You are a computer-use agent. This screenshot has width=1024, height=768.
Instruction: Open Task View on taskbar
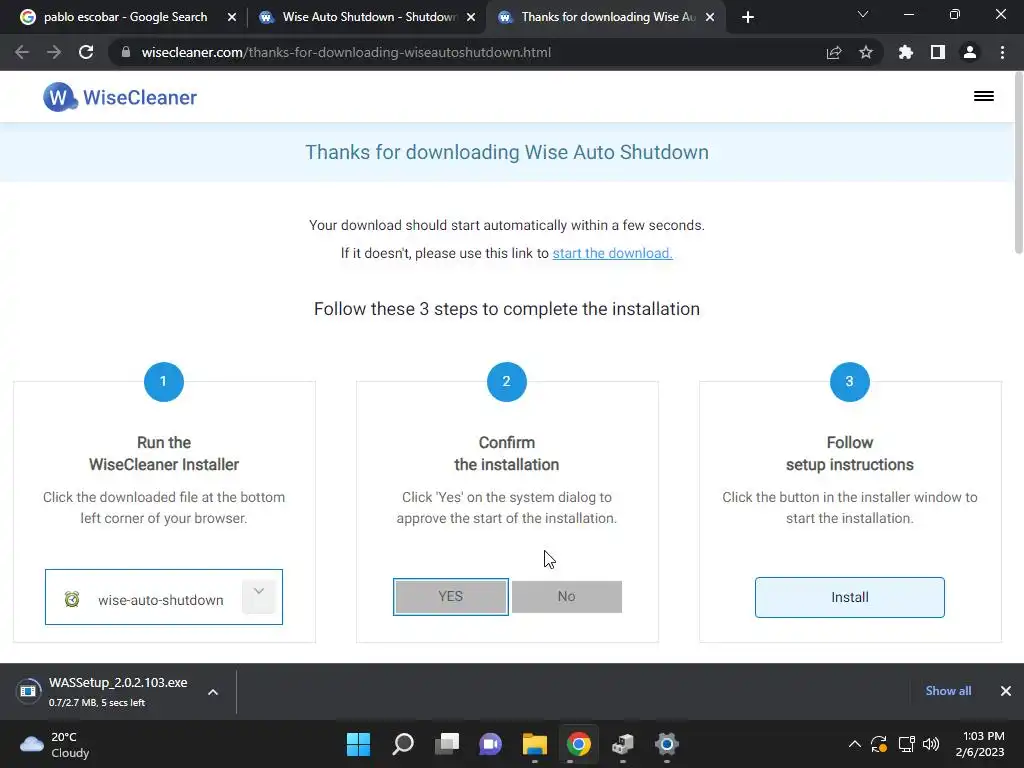point(447,744)
